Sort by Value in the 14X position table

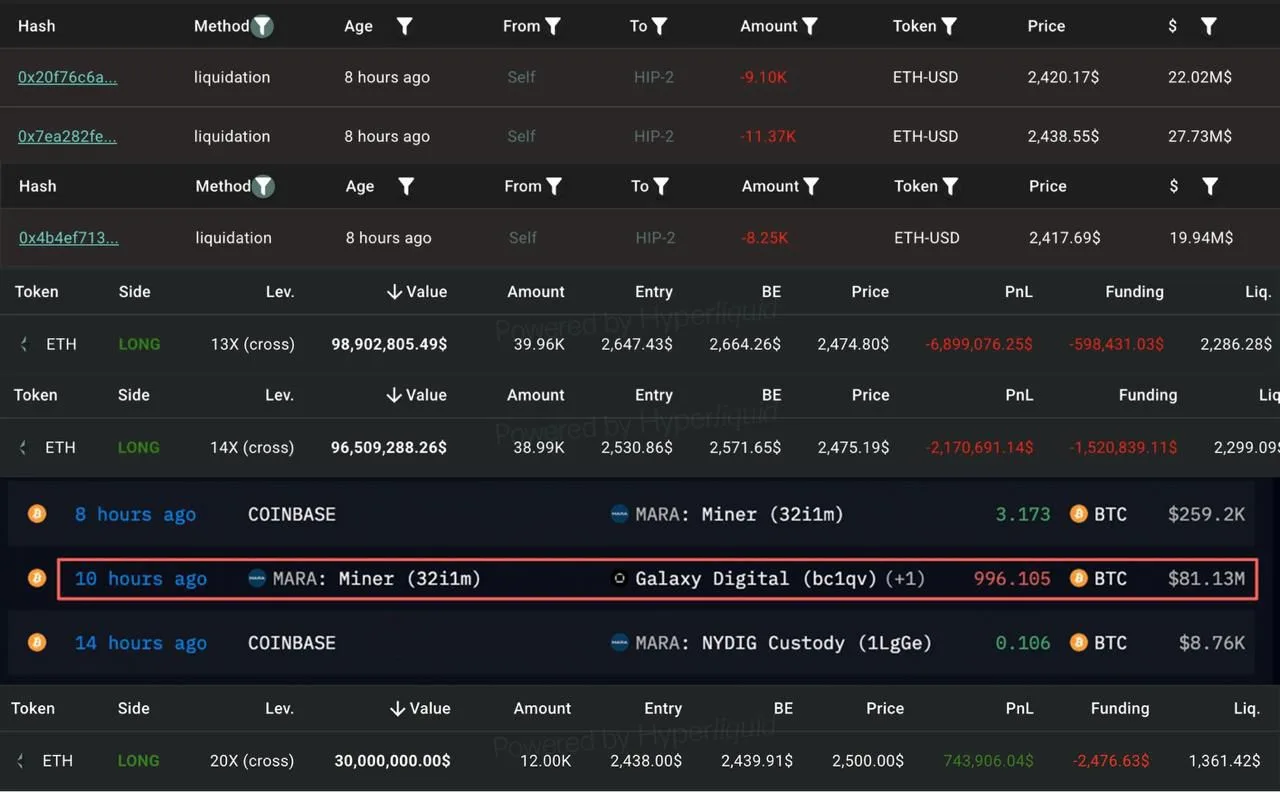pos(416,395)
